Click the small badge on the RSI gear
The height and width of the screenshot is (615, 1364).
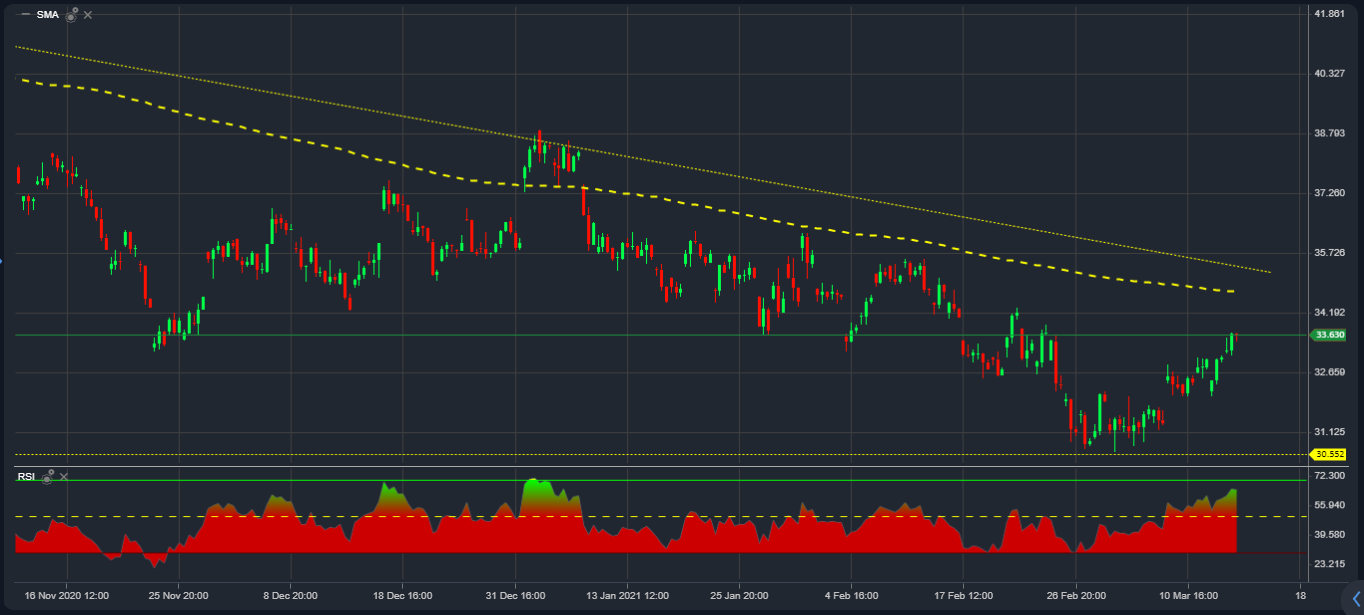[51, 472]
